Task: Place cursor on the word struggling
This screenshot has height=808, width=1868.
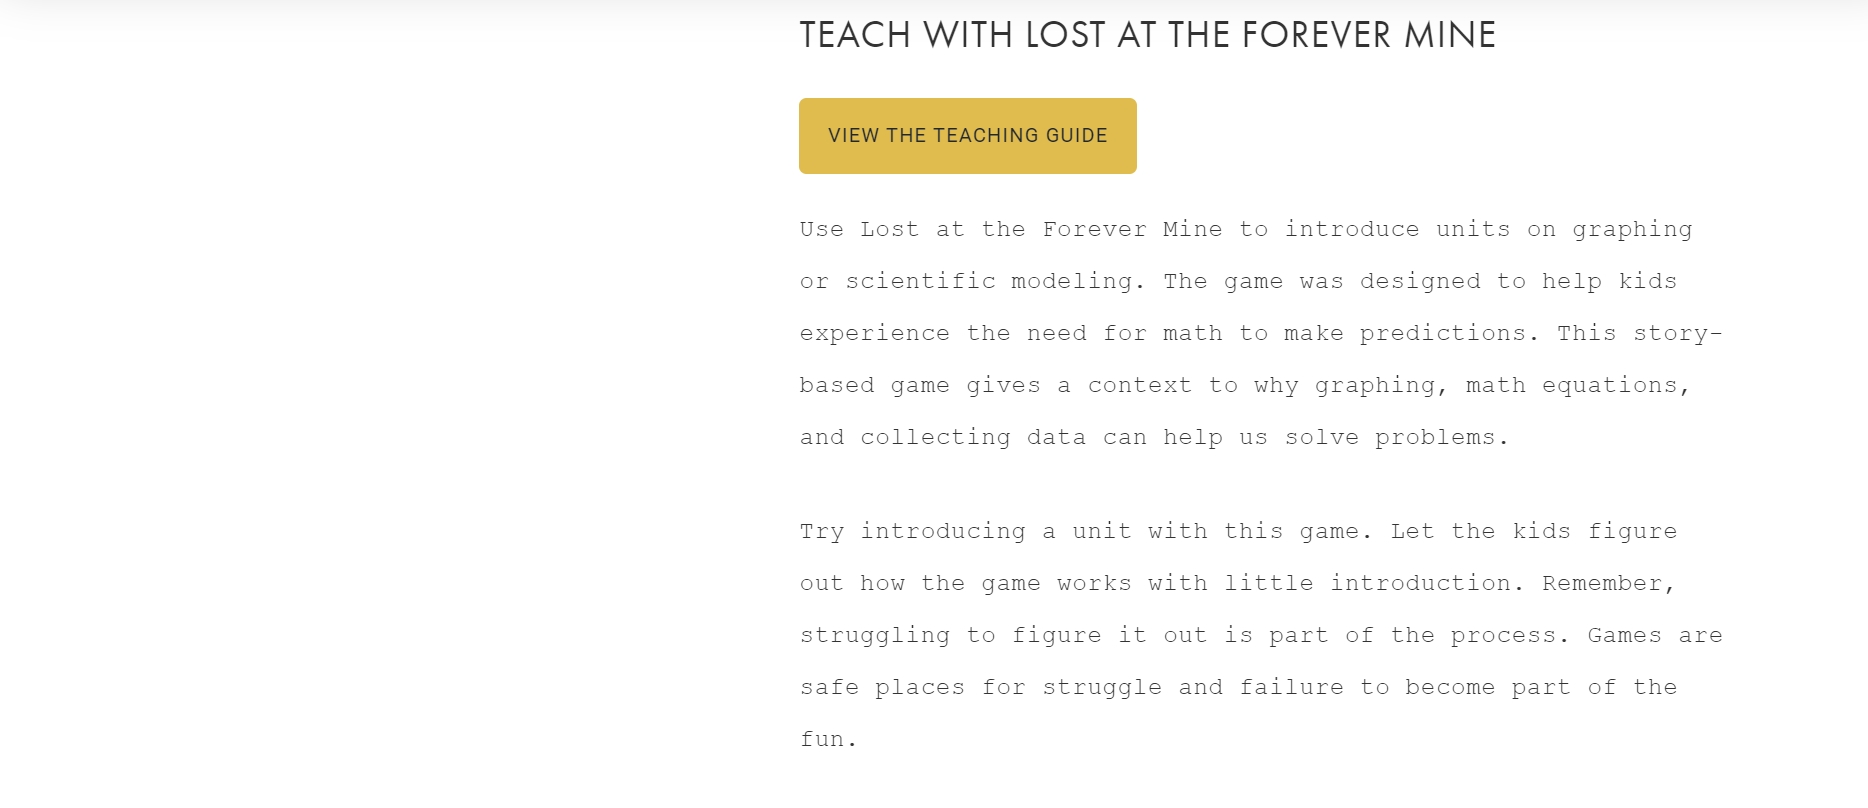Action: 875,636
